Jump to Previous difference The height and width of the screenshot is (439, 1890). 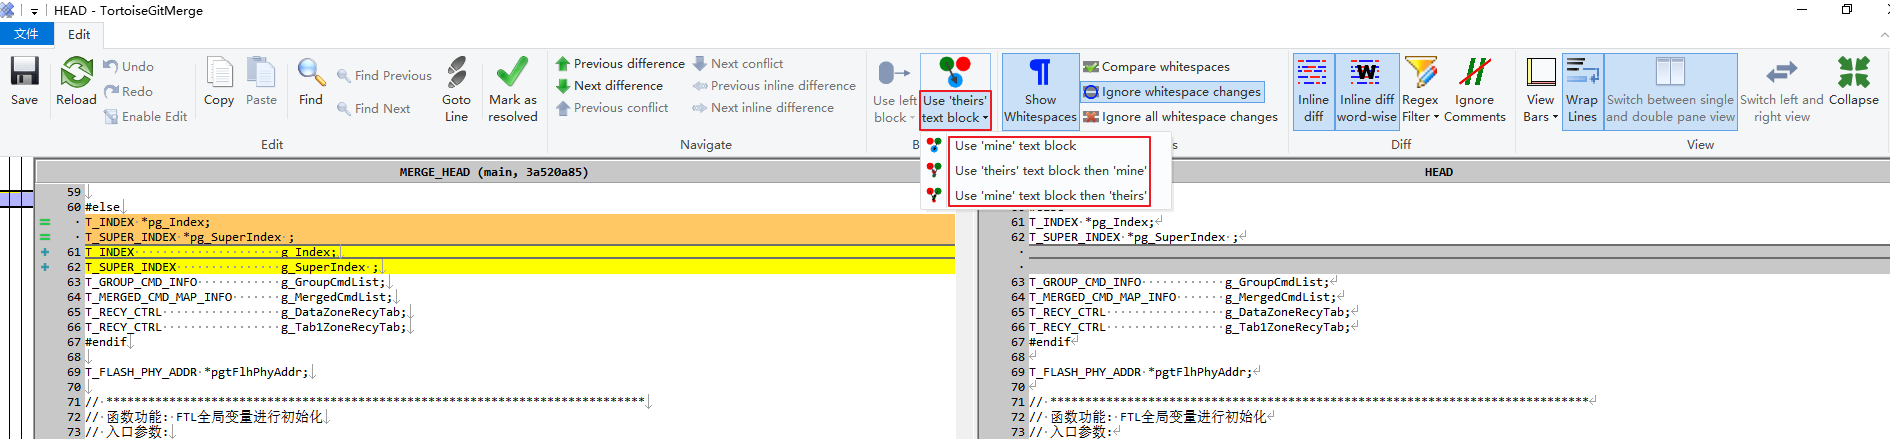620,63
